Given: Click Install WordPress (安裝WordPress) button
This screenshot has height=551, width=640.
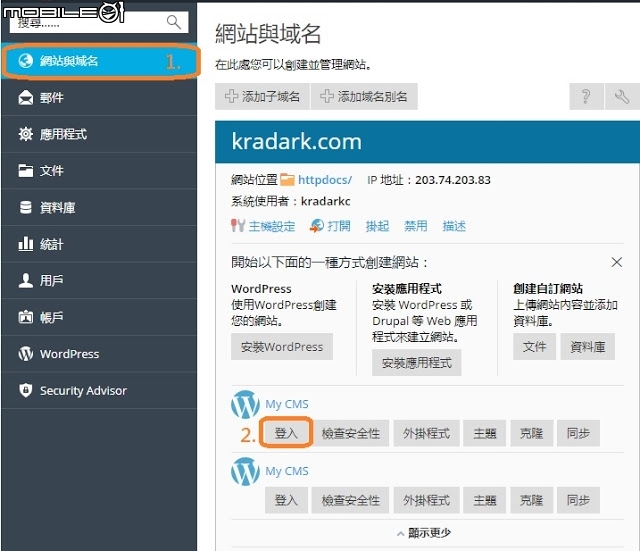Looking at the screenshot, I should point(282,347).
